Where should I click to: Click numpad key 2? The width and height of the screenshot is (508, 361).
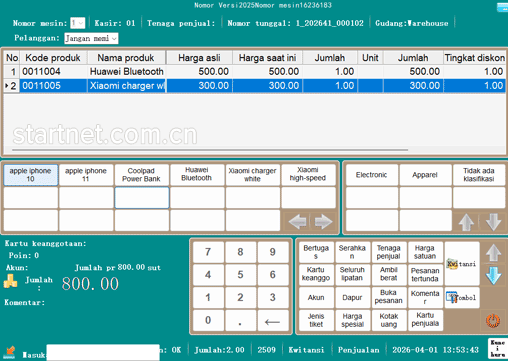point(240,297)
